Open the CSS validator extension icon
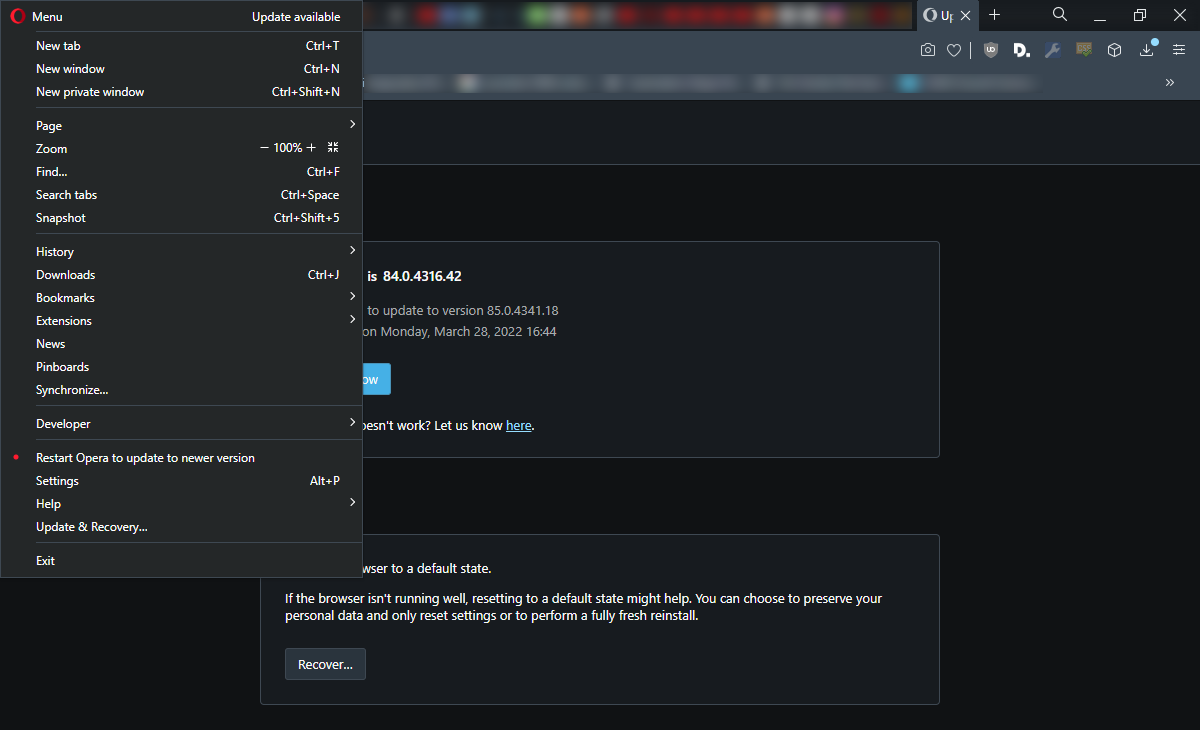Screen dimensions: 1200x730 [x=1083, y=49]
